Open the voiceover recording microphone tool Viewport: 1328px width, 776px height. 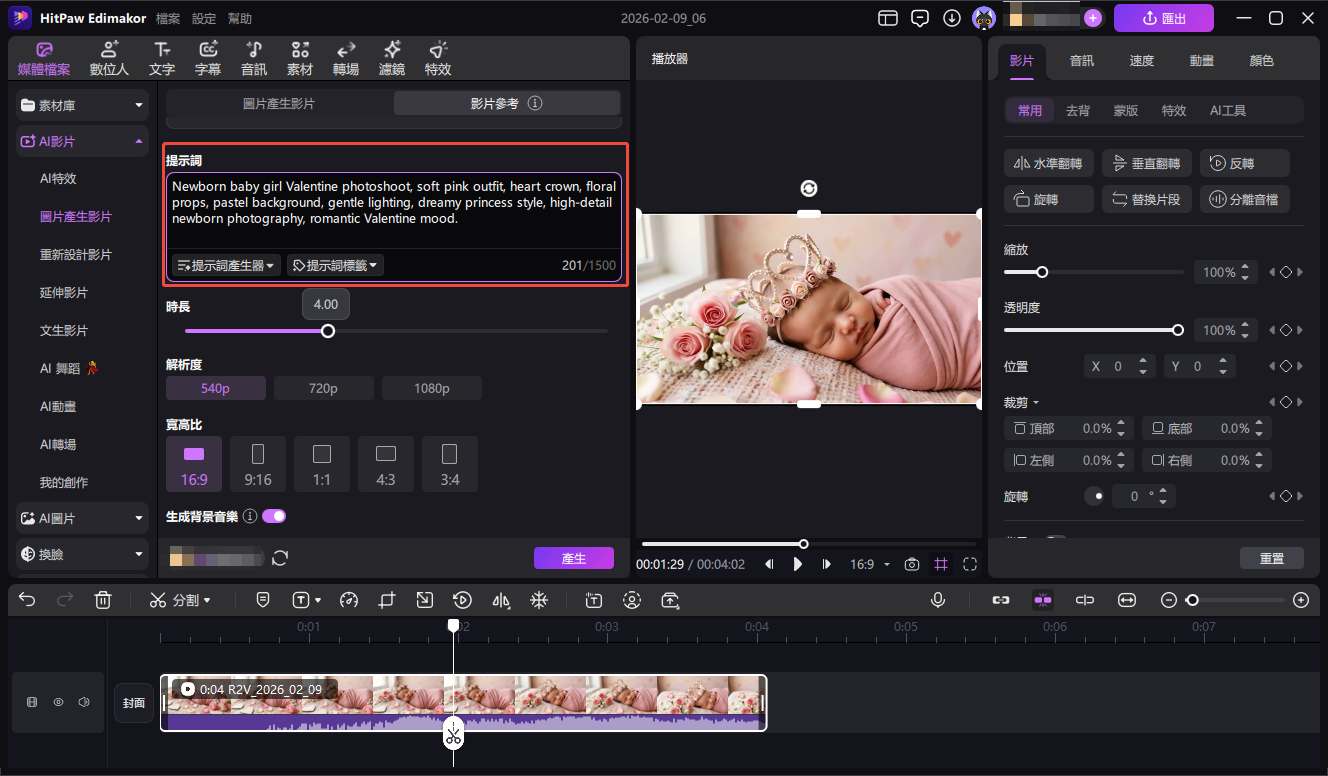coord(937,599)
